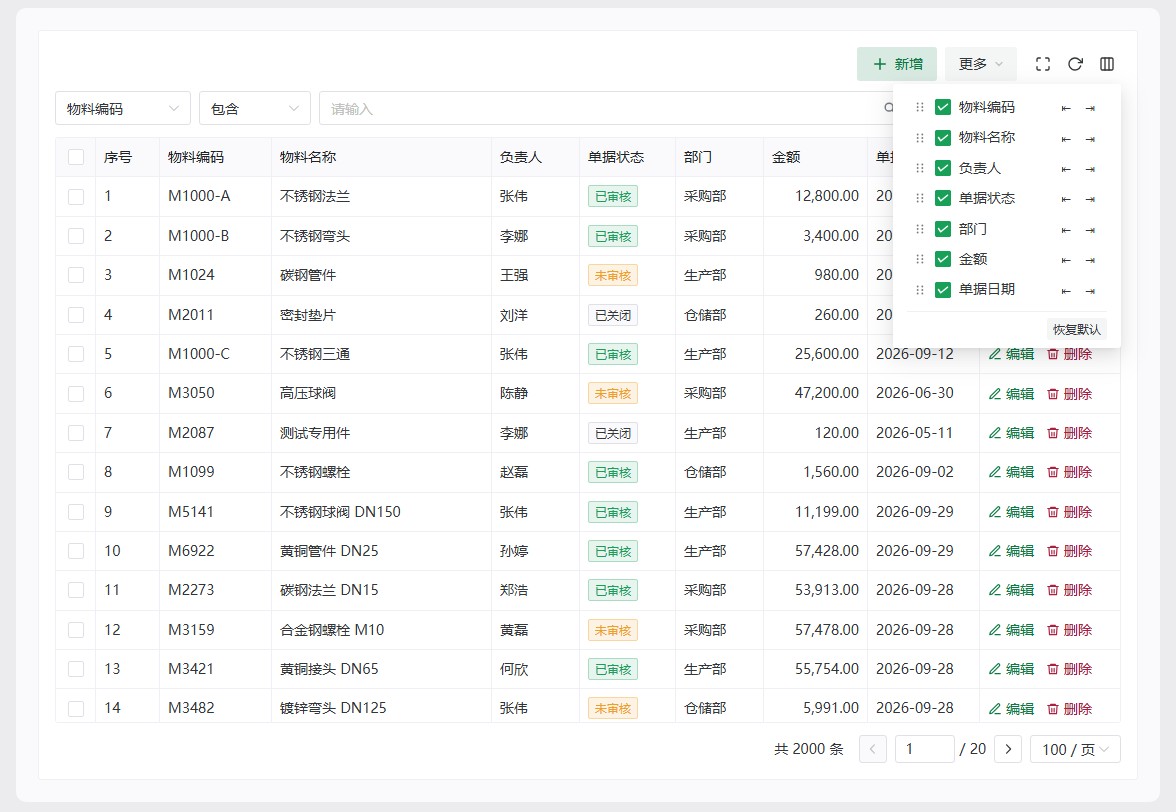Pin 物料名称 column to right
The image size is (1176, 812).
(x=1090, y=139)
